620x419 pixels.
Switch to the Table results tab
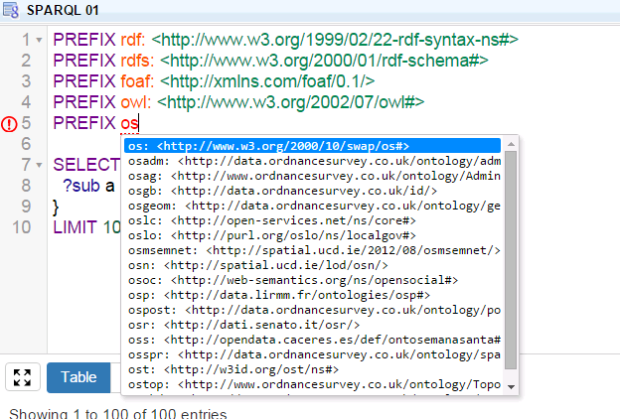pos(79,377)
